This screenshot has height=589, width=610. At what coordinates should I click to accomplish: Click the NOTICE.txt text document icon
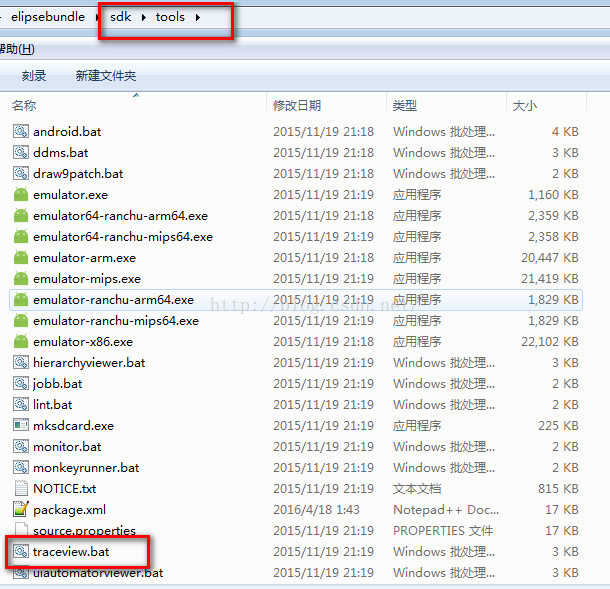pyautogui.click(x=21, y=489)
